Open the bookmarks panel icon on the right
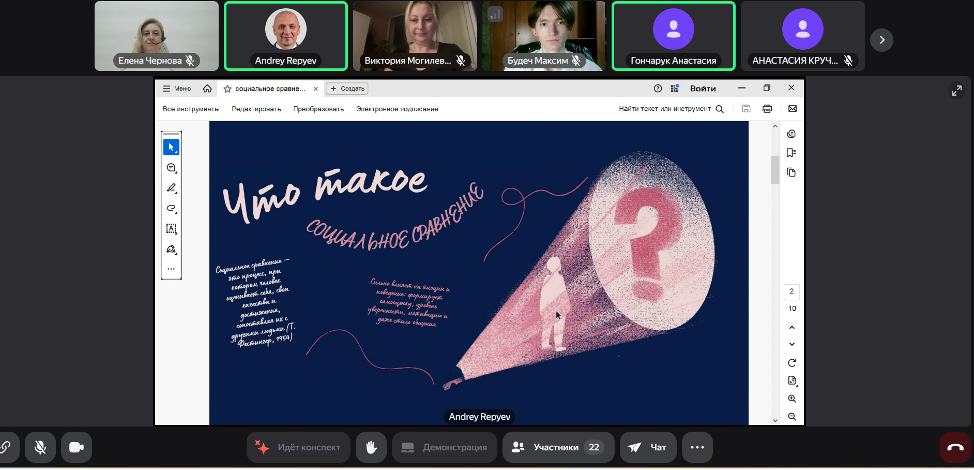 click(791, 153)
